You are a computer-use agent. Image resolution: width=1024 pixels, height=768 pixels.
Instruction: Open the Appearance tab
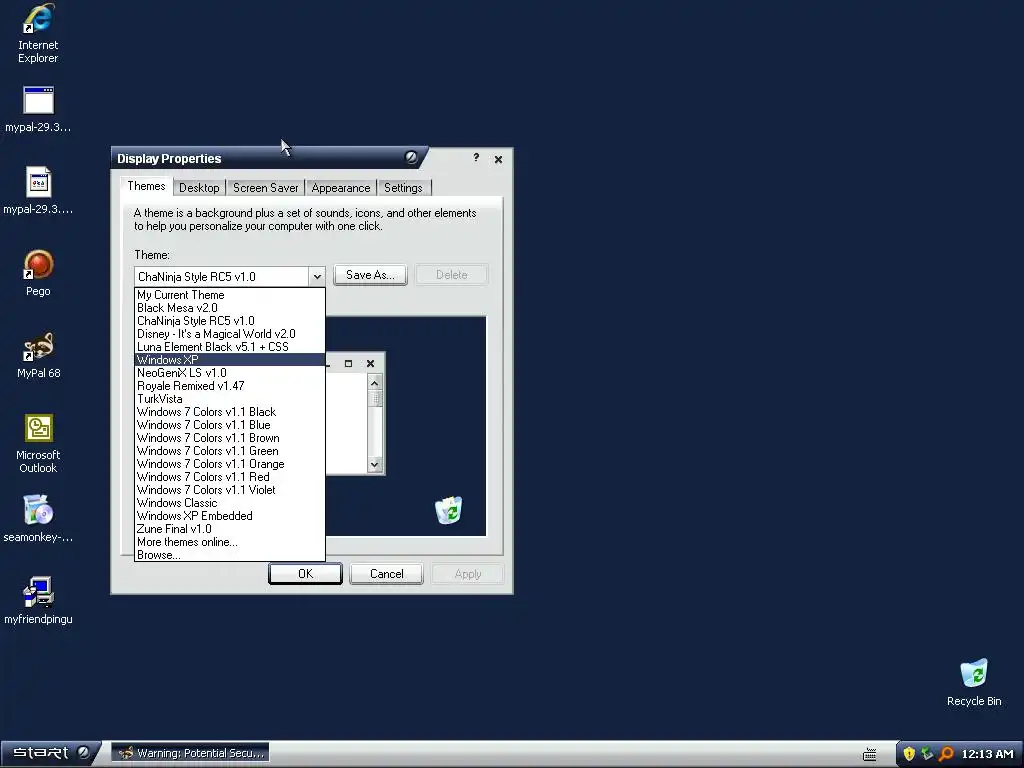(341, 188)
